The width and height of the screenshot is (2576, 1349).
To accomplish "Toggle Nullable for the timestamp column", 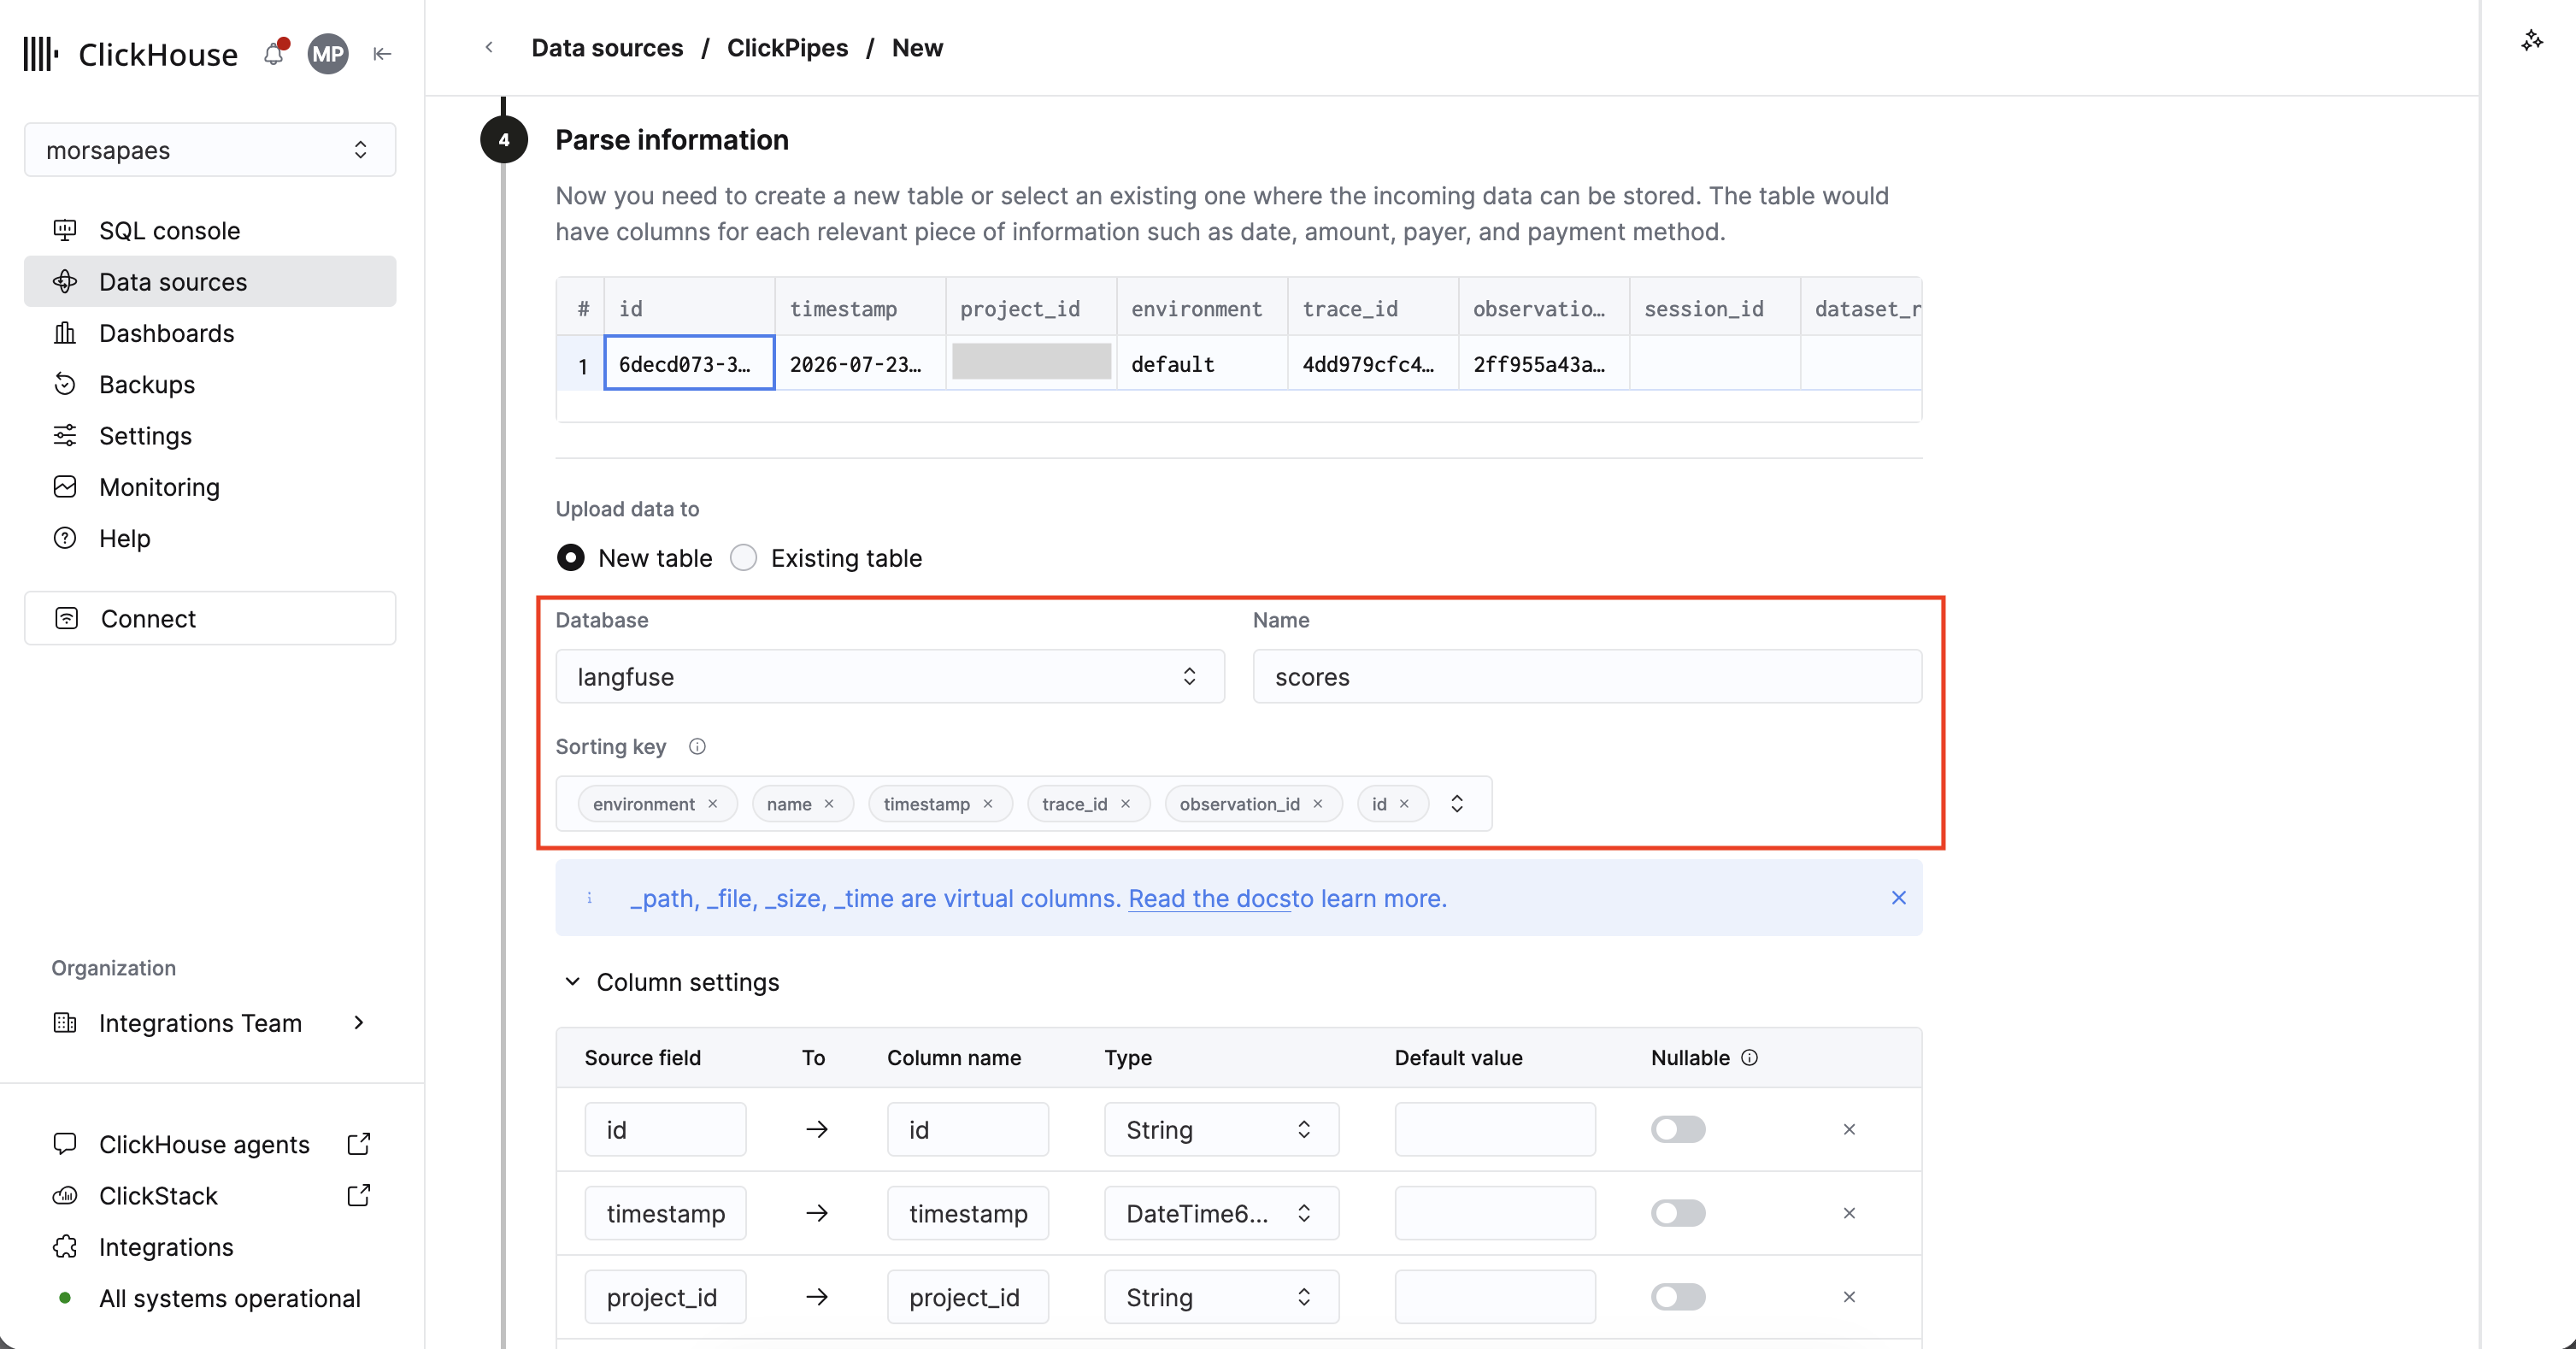I will tap(1678, 1214).
